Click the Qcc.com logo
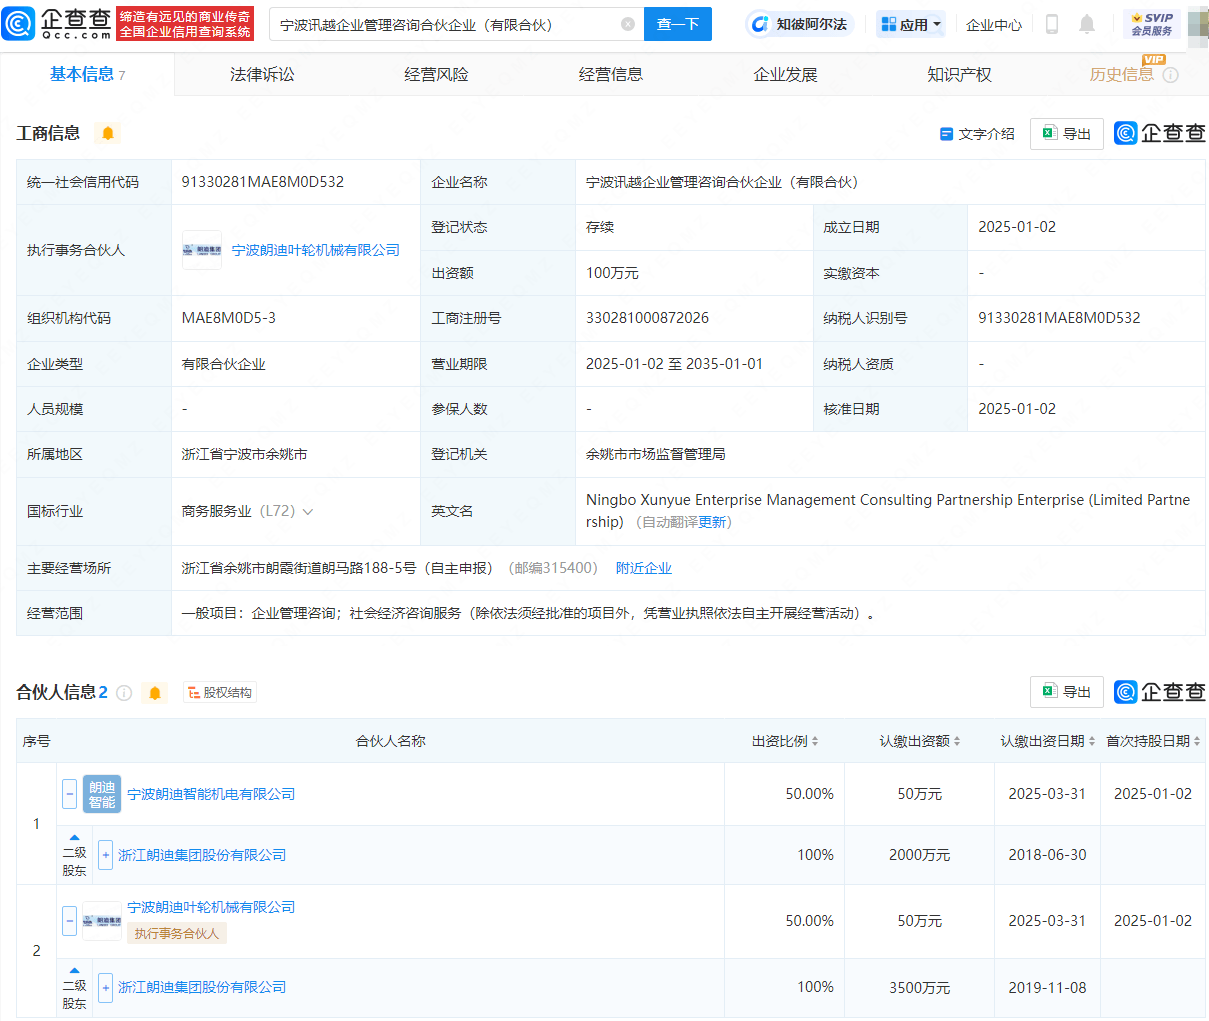Viewport: 1209px width, 1021px height. click(57, 23)
